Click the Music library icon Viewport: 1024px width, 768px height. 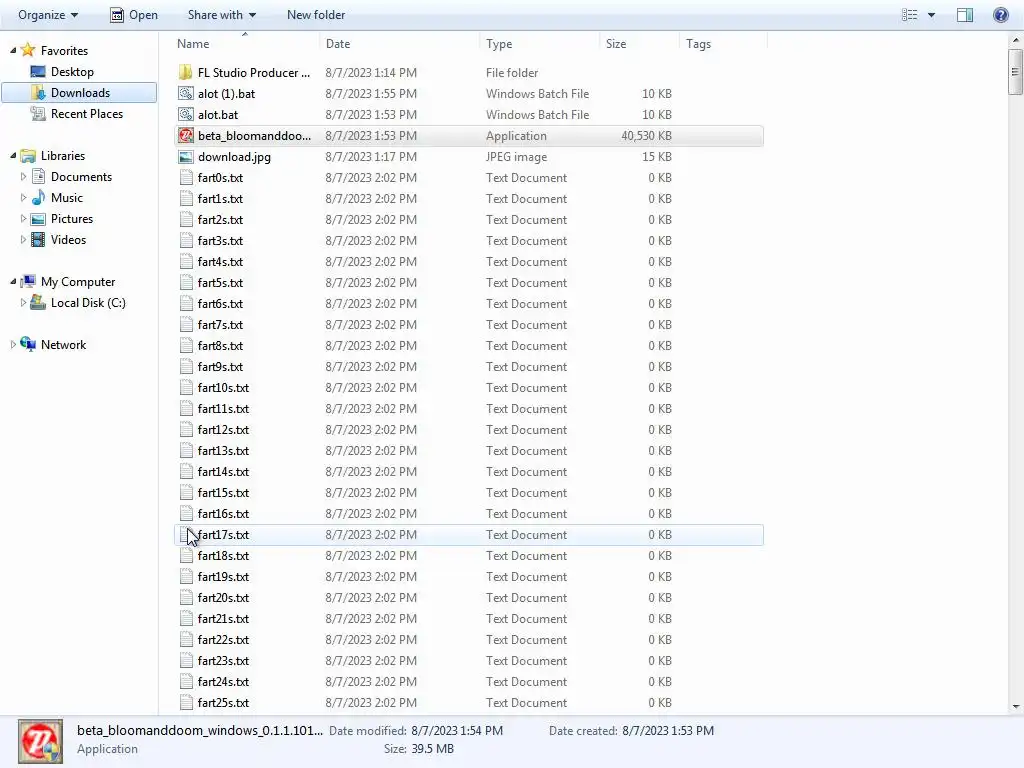(39, 197)
